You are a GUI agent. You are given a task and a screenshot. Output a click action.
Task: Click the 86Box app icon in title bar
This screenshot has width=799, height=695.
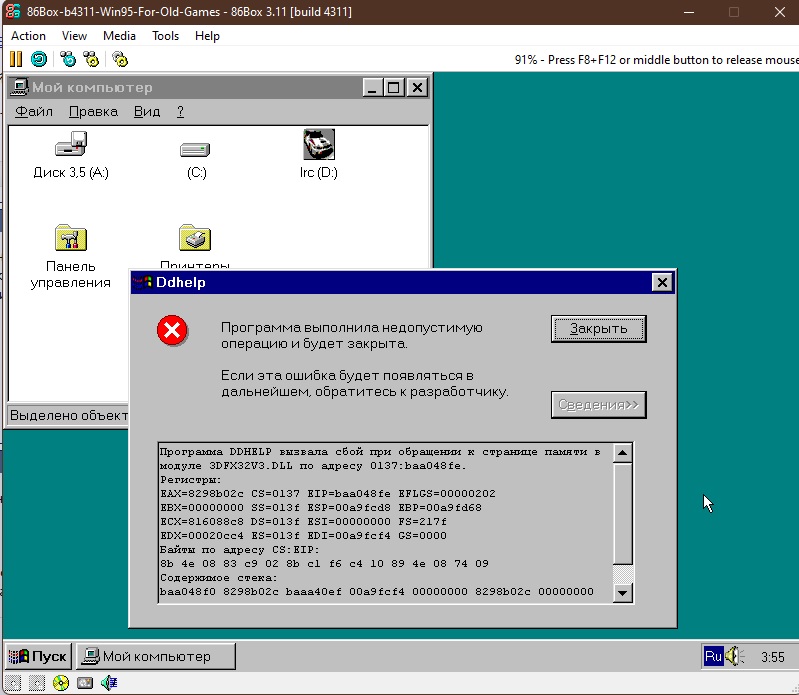(x=13, y=12)
